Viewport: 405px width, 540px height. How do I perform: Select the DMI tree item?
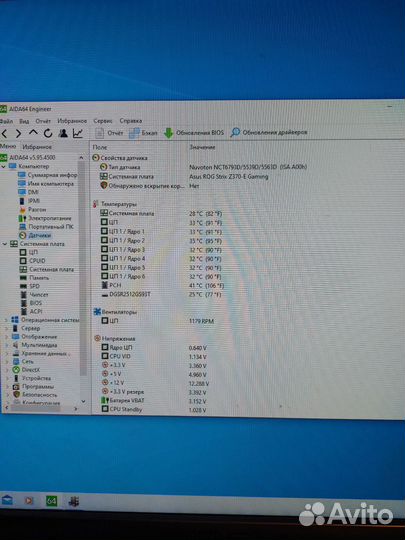coord(28,192)
